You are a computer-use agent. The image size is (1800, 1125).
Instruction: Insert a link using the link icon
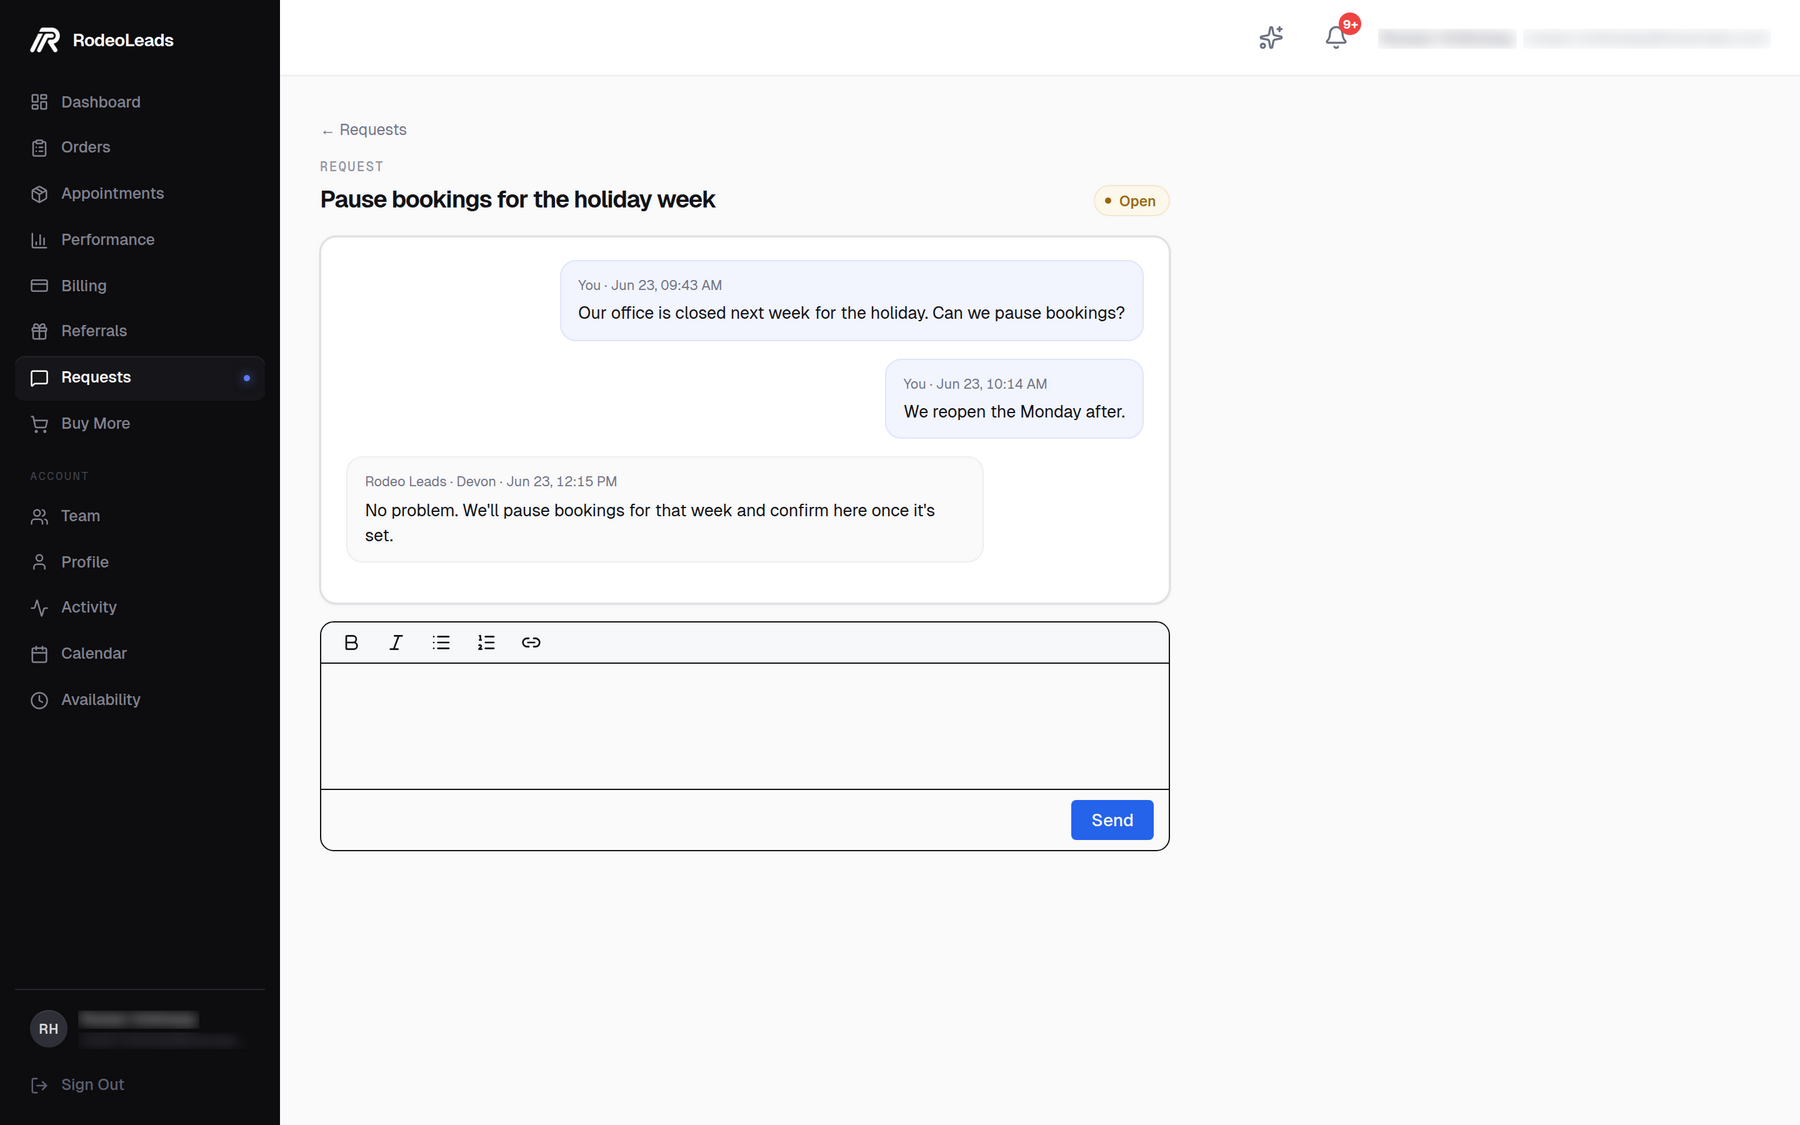click(x=531, y=643)
